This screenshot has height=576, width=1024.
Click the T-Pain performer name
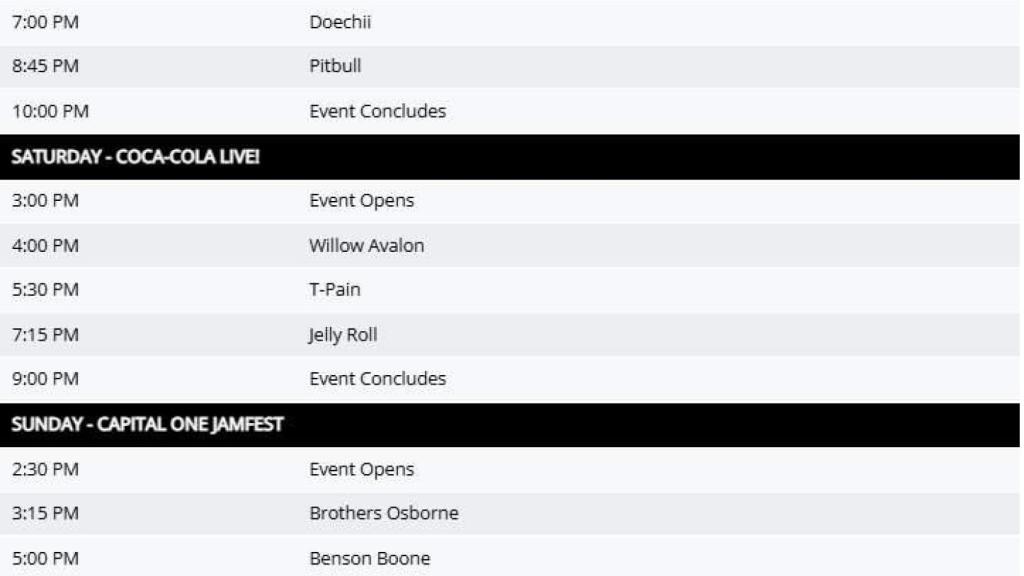335,290
